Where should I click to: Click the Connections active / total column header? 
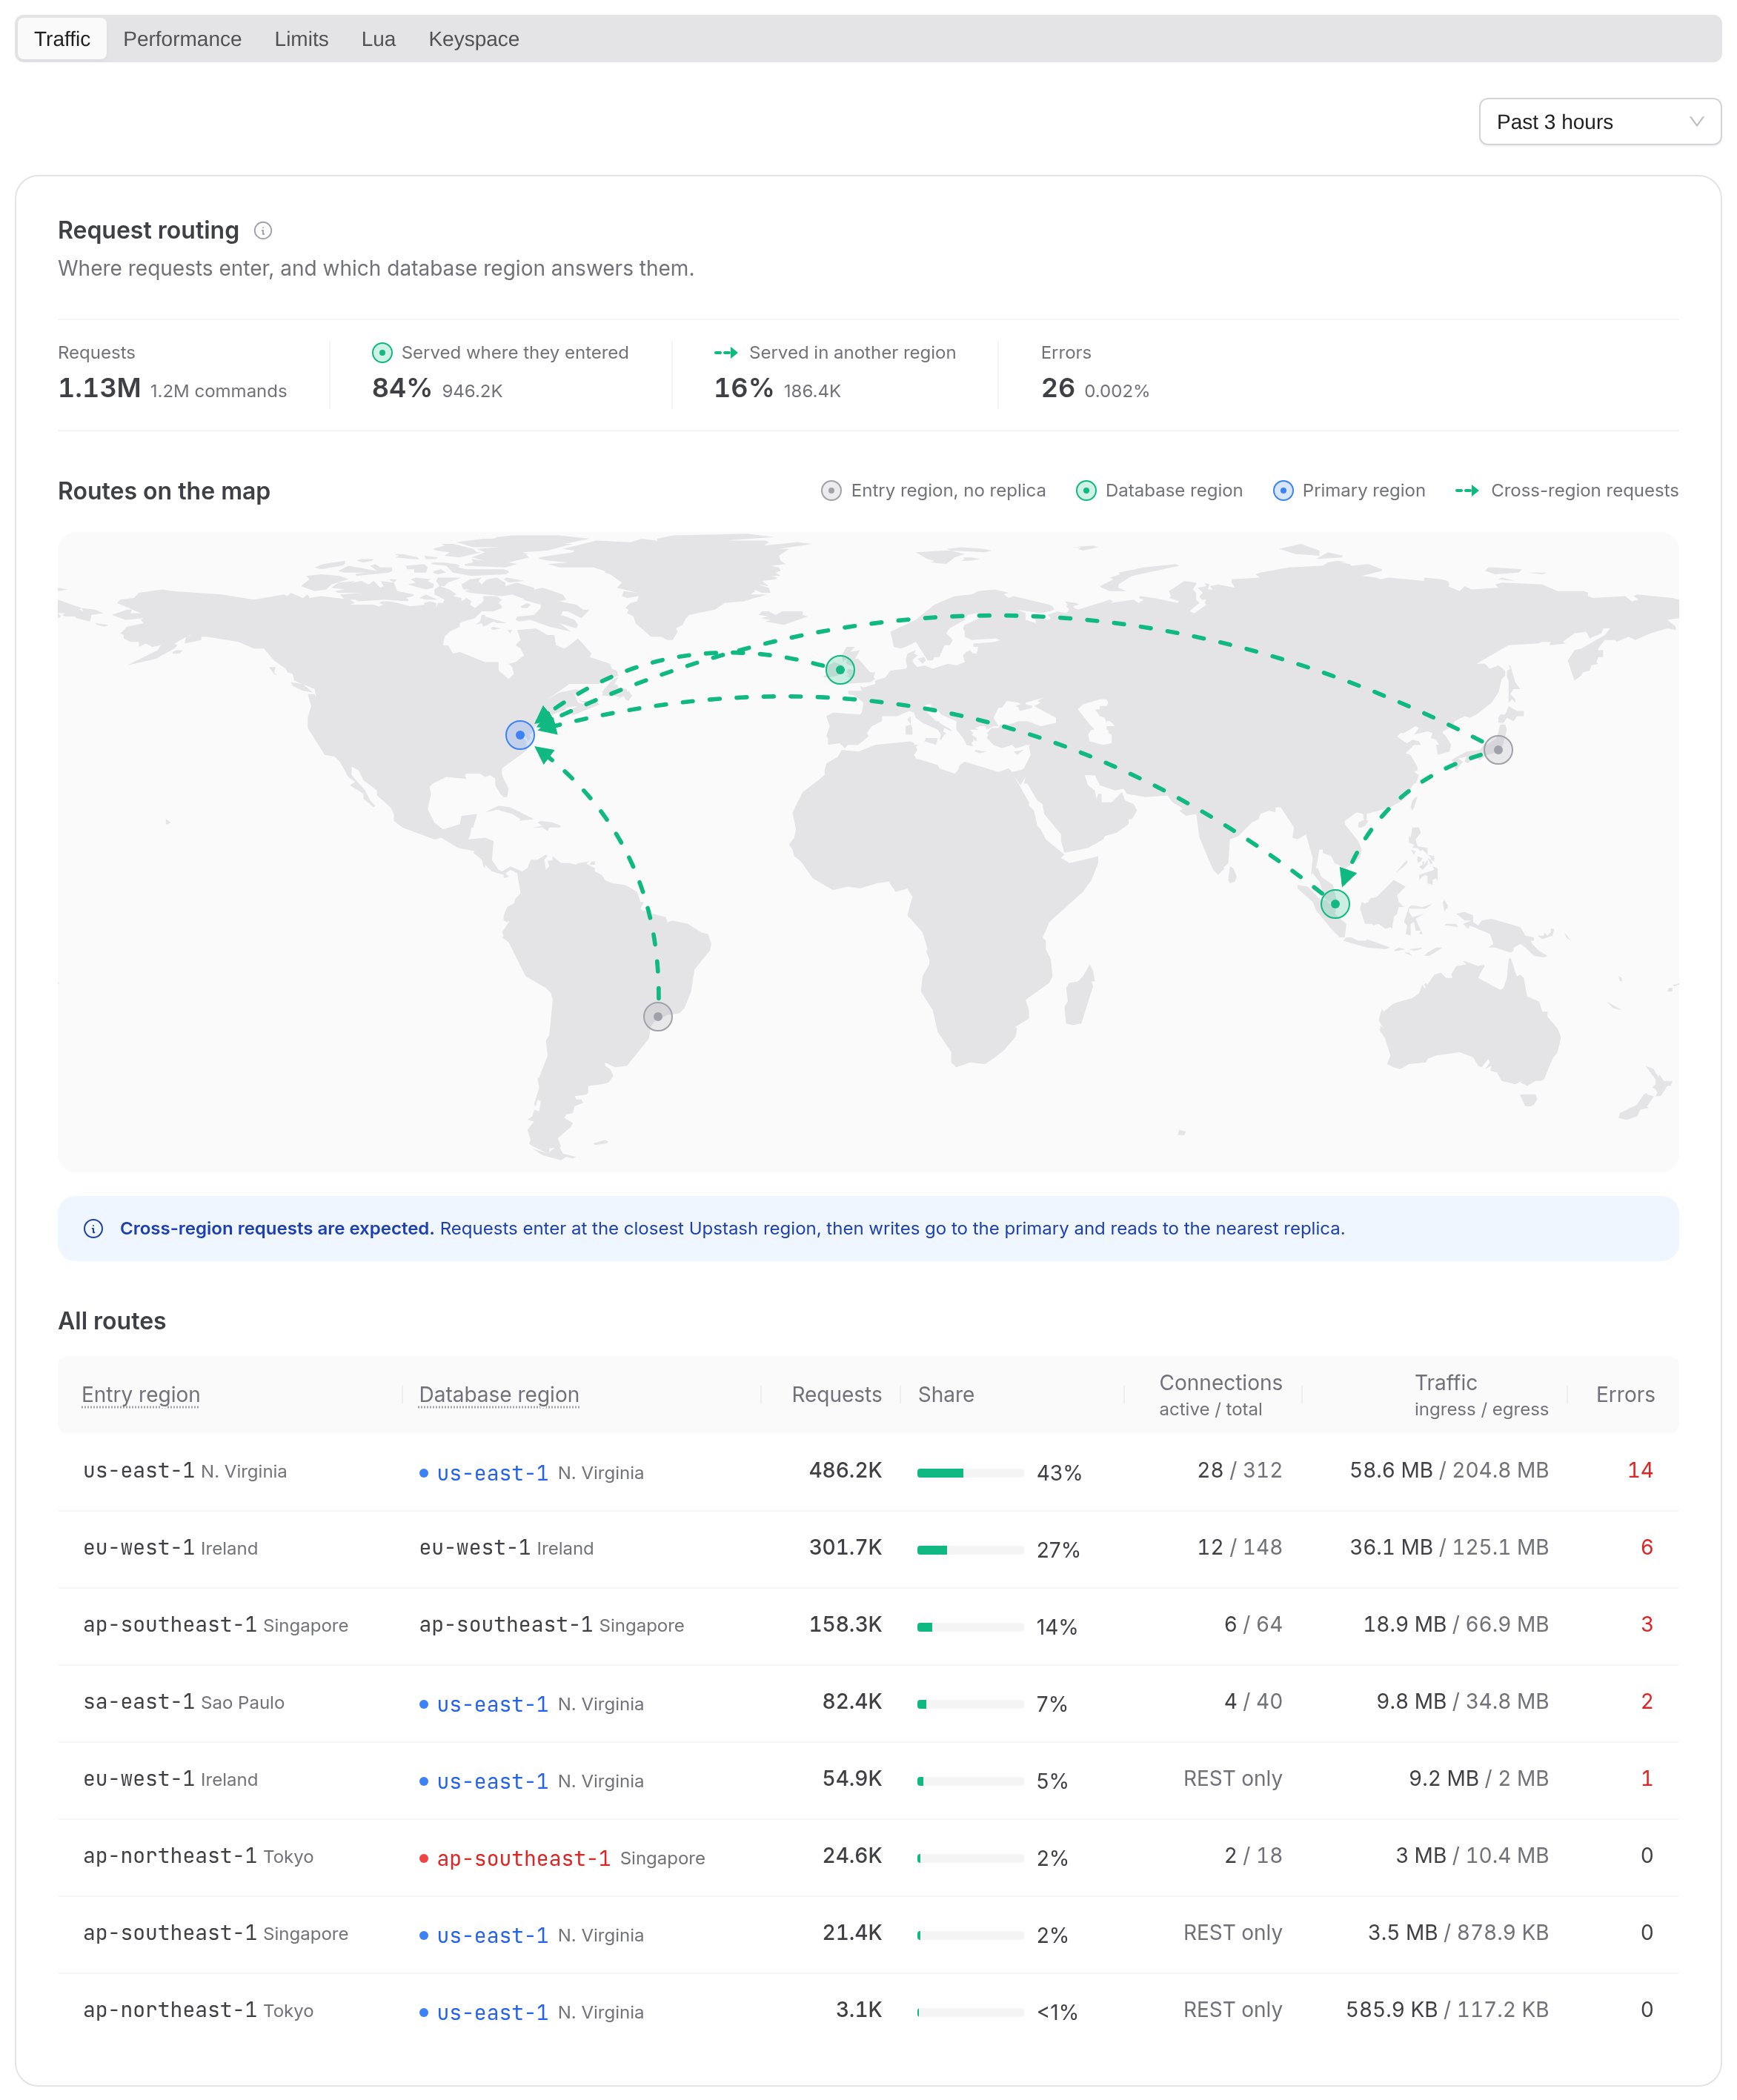pos(1220,1394)
